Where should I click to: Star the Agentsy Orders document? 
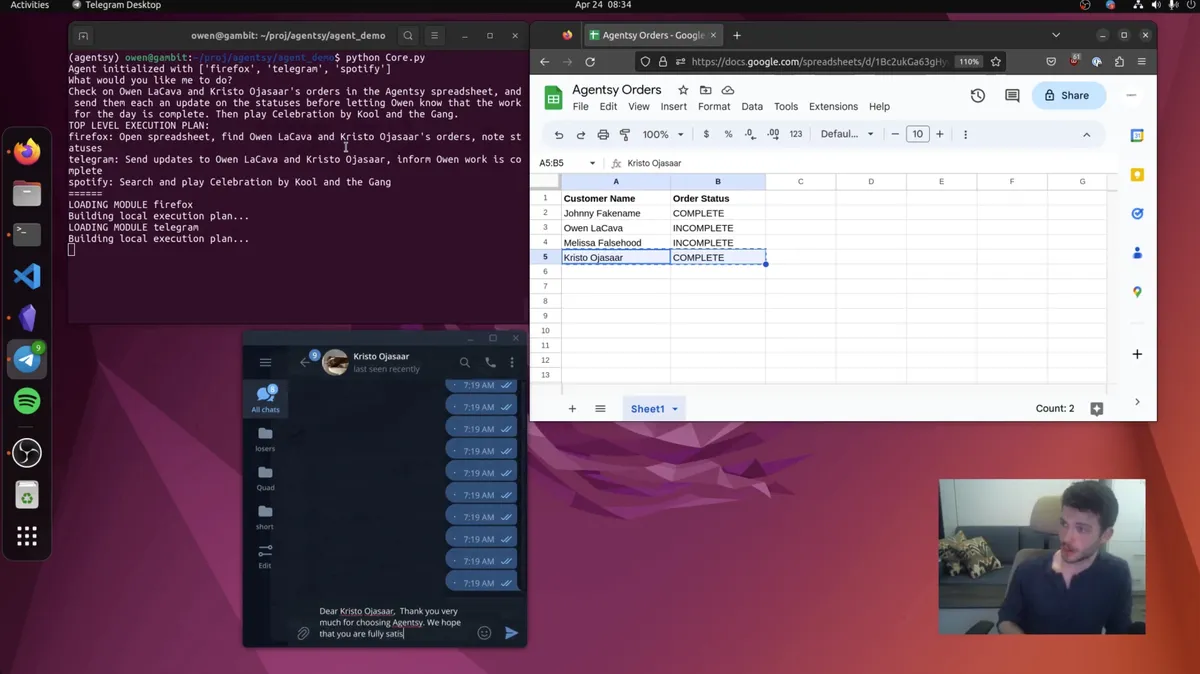coord(683,90)
